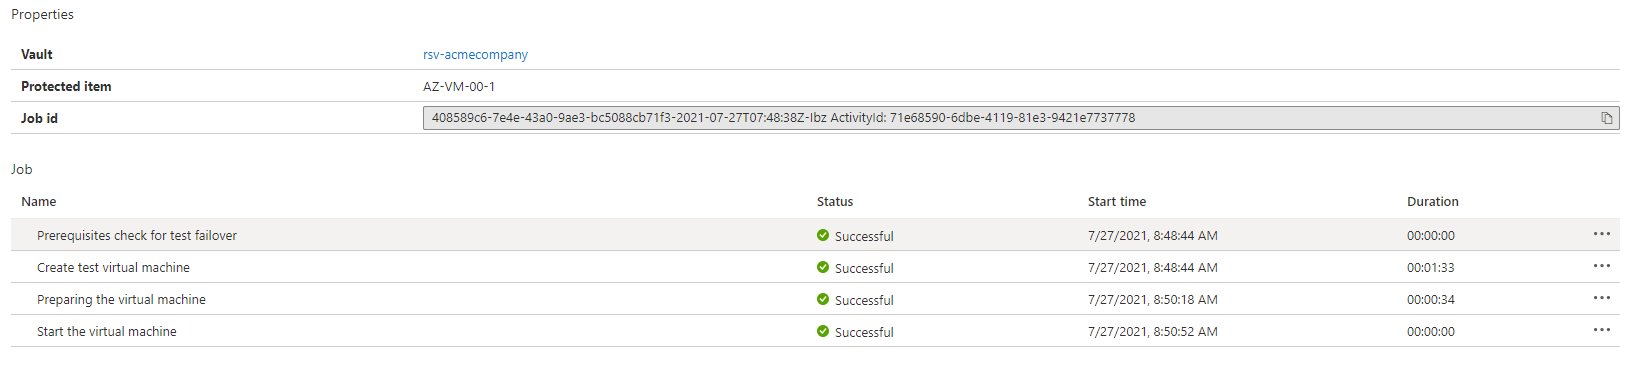Screen dimensions: 1628x383
Task: Open ellipsis menu for Preparing the virtual machine
Action: point(1602,298)
